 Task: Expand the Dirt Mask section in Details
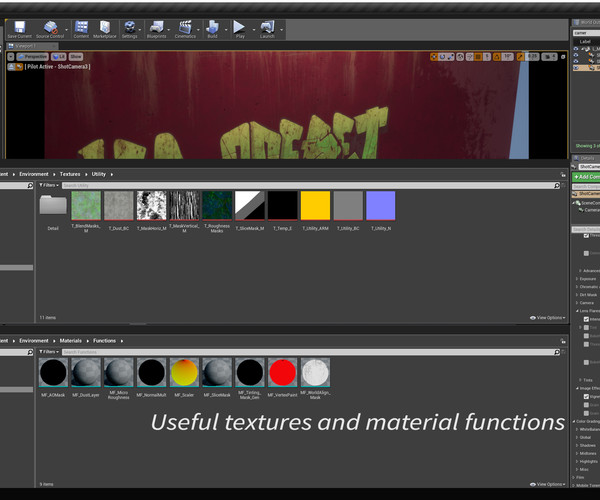click(577, 295)
